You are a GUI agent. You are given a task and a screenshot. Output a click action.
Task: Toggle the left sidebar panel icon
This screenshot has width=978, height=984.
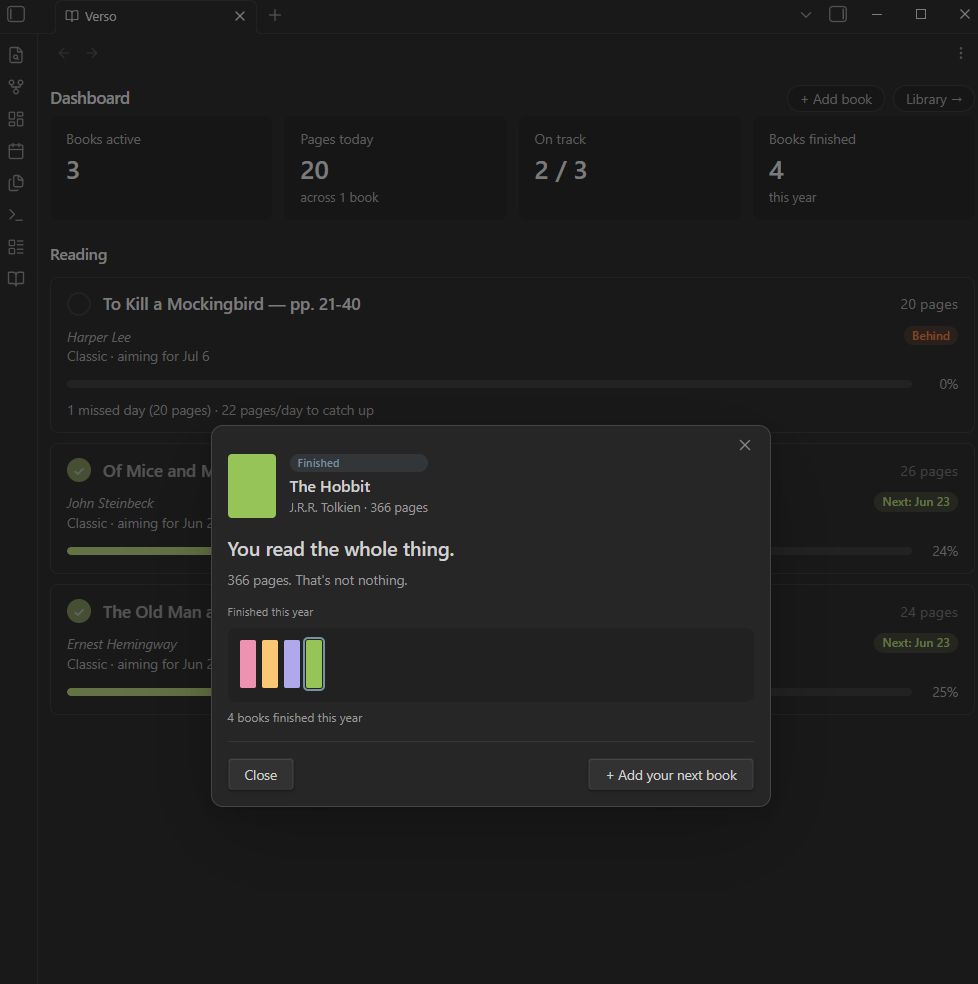16,14
